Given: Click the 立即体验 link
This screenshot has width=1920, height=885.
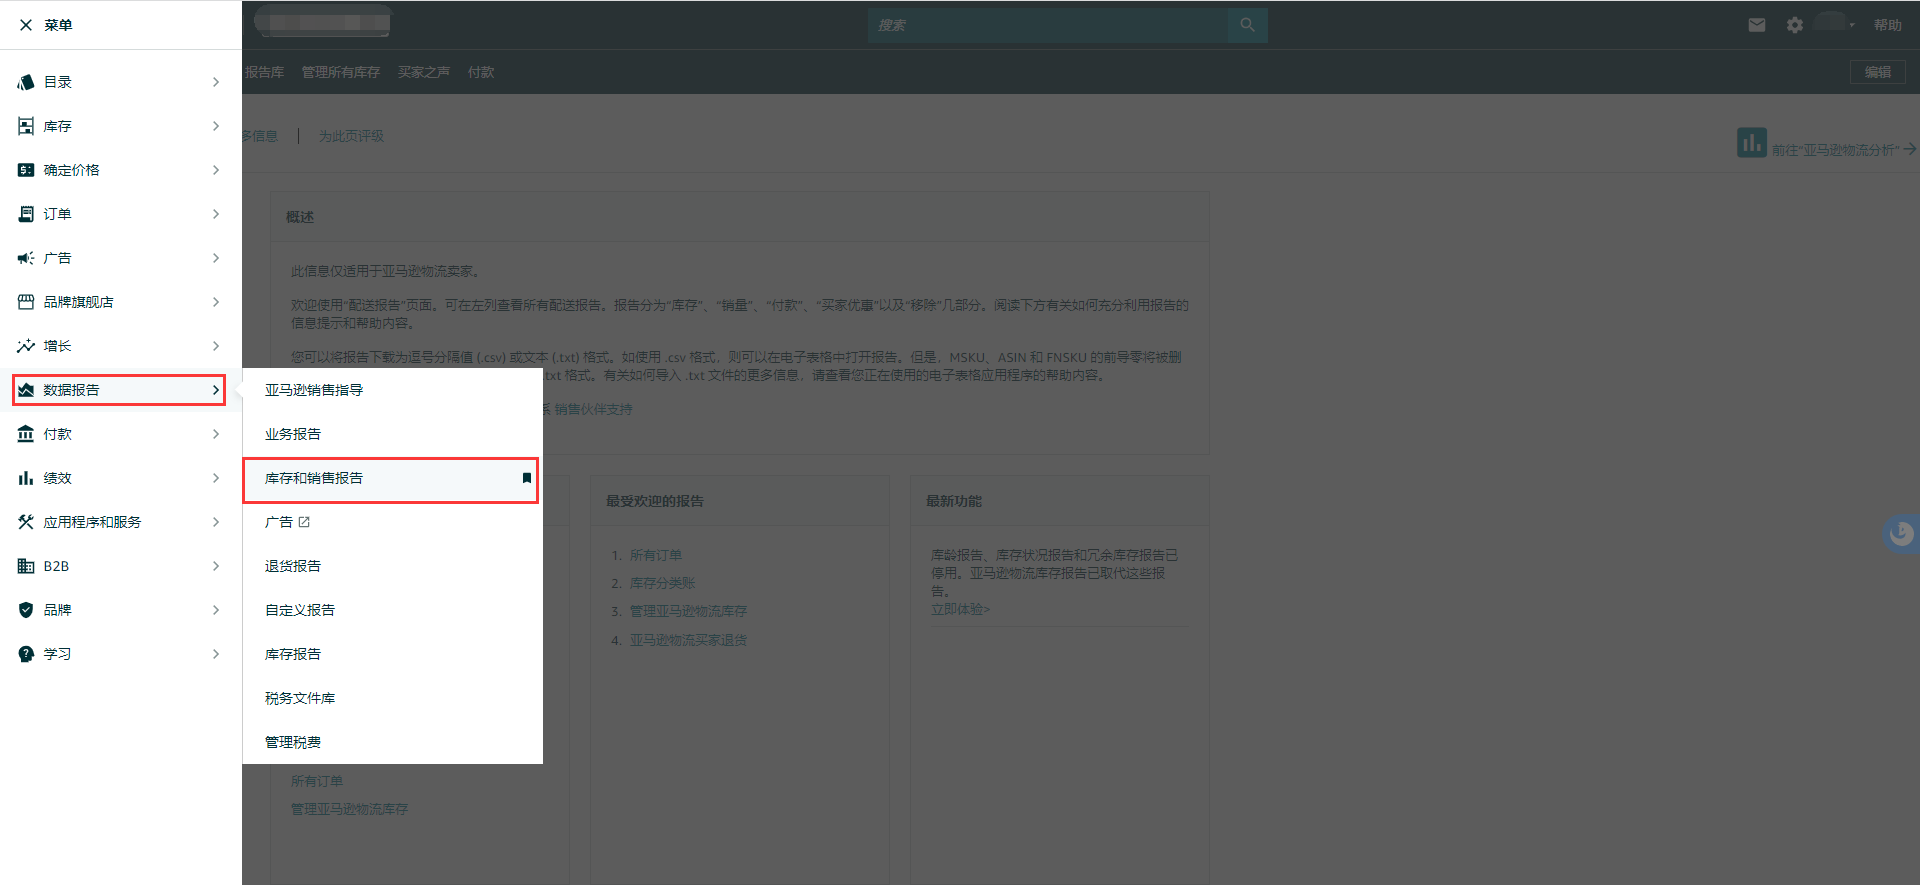Looking at the screenshot, I should [960, 609].
